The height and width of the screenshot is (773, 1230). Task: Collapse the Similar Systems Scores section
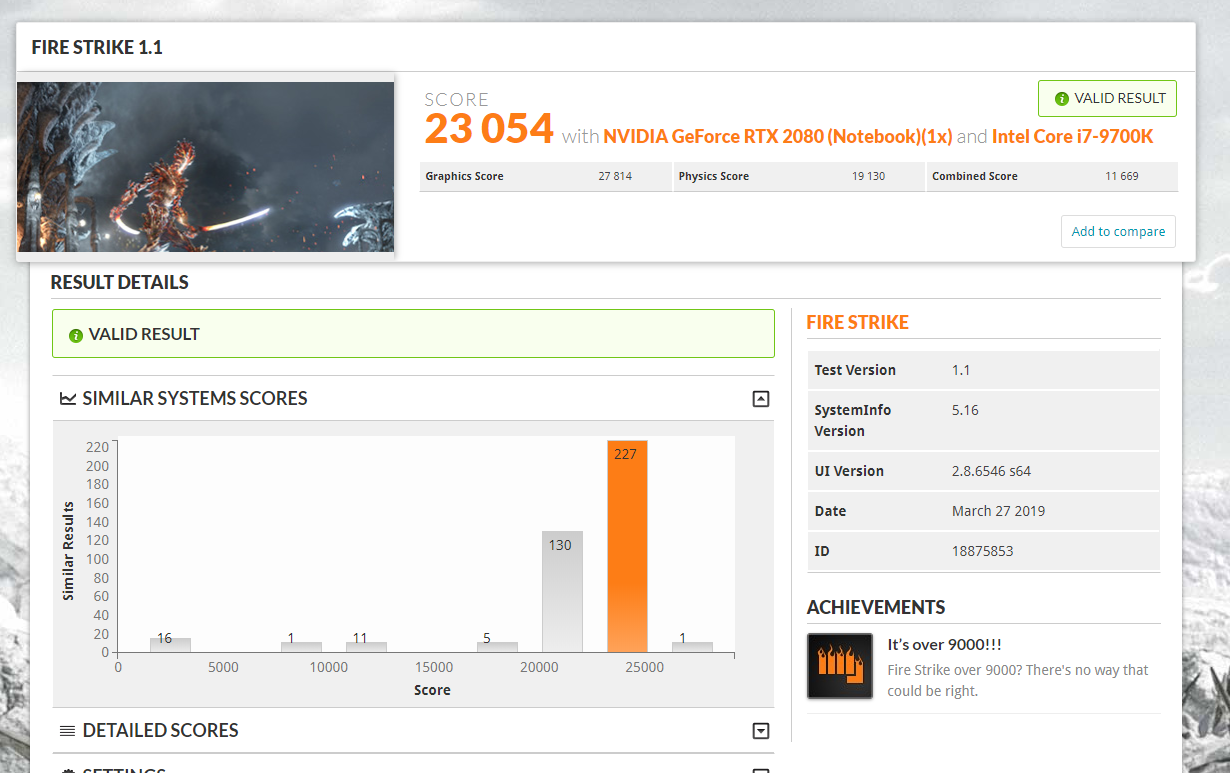click(760, 399)
